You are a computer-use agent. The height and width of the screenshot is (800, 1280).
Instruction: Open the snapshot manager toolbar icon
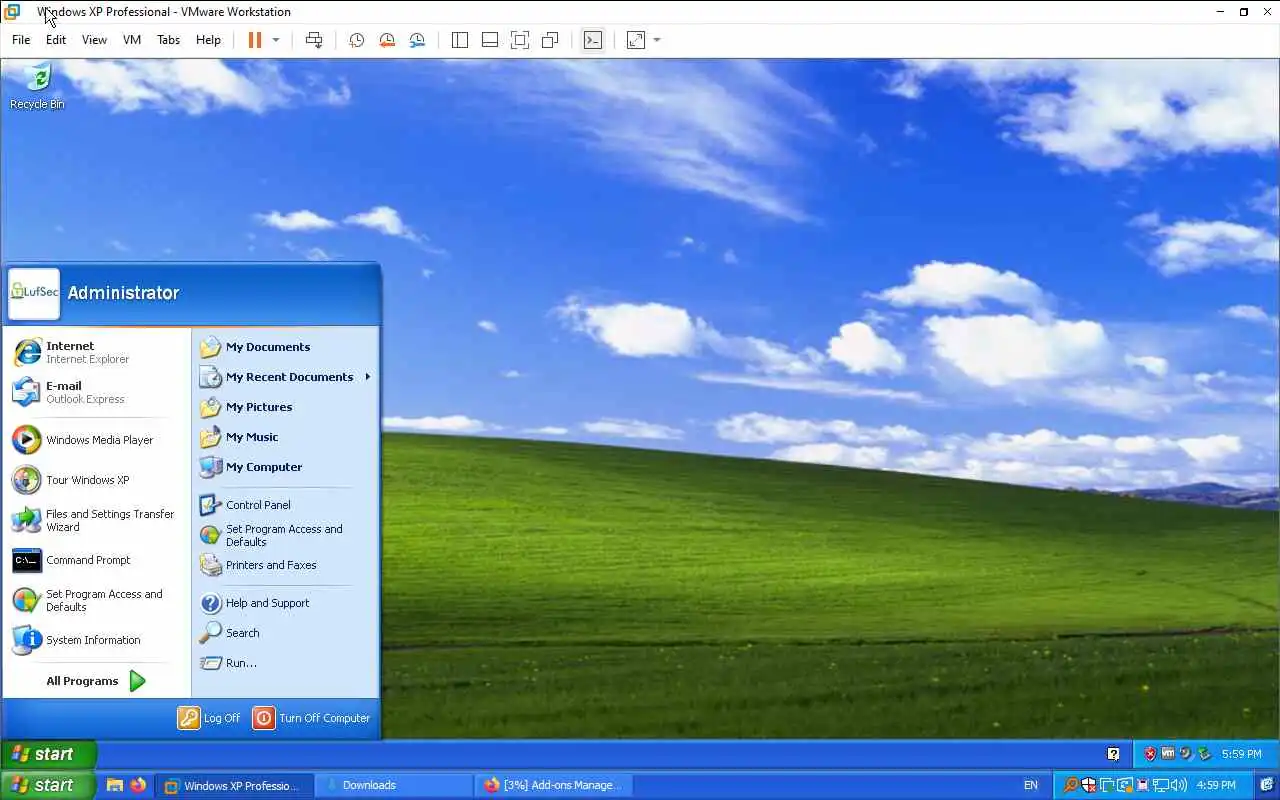pos(417,40)
